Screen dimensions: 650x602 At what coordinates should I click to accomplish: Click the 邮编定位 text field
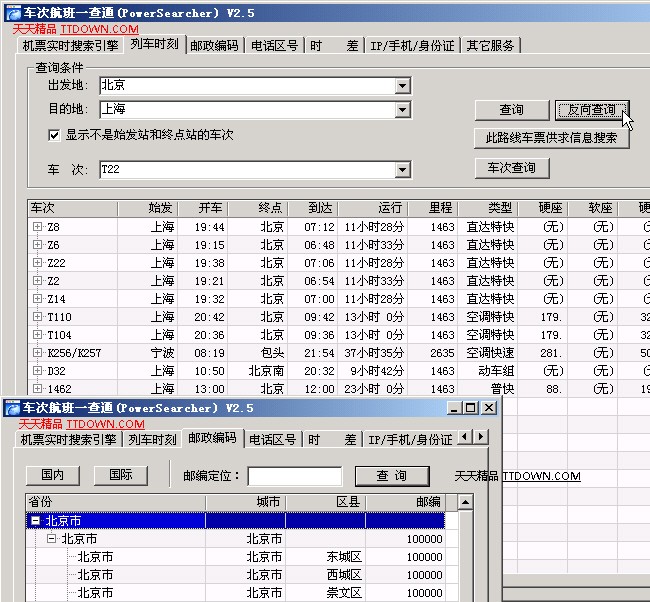click(295, 476)
